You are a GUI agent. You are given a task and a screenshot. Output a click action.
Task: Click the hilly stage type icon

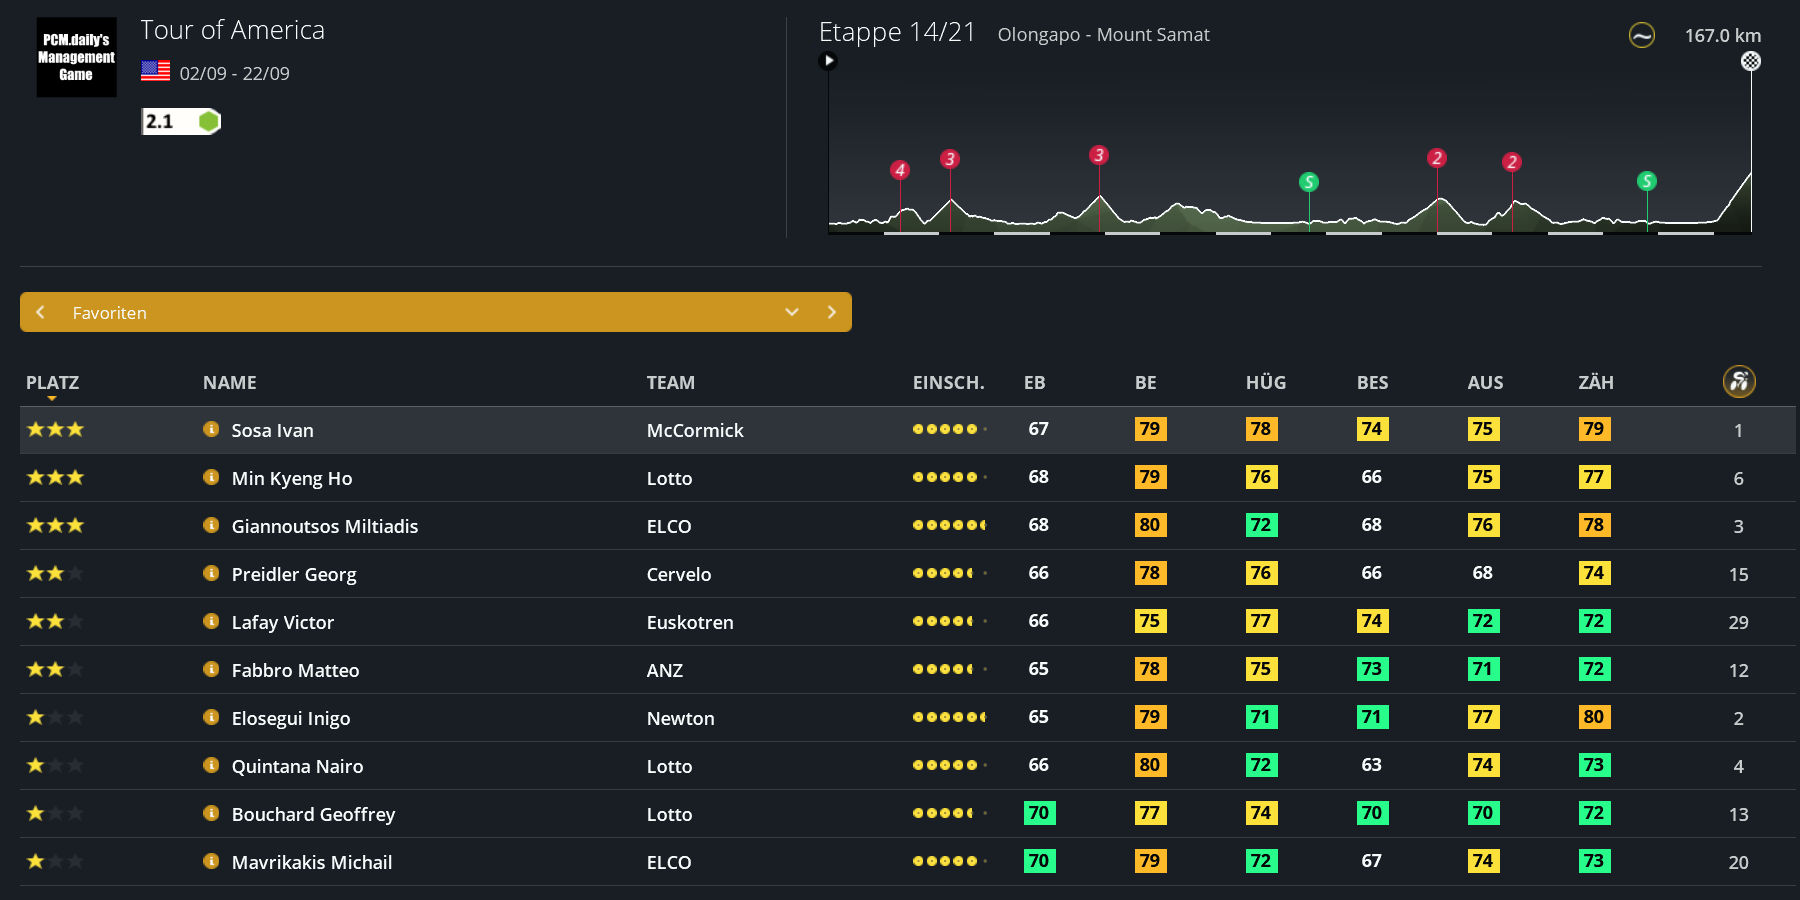coord(1641,36)
